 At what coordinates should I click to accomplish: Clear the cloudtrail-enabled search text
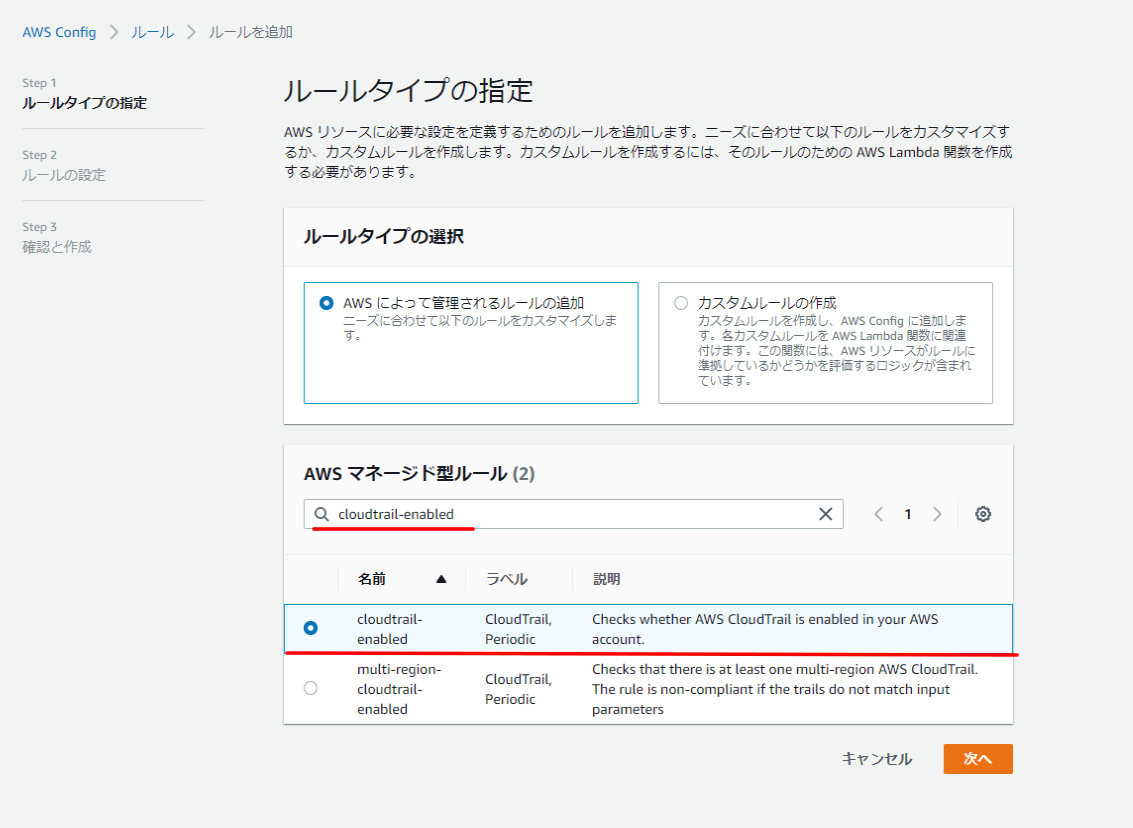tap(825, 514)
